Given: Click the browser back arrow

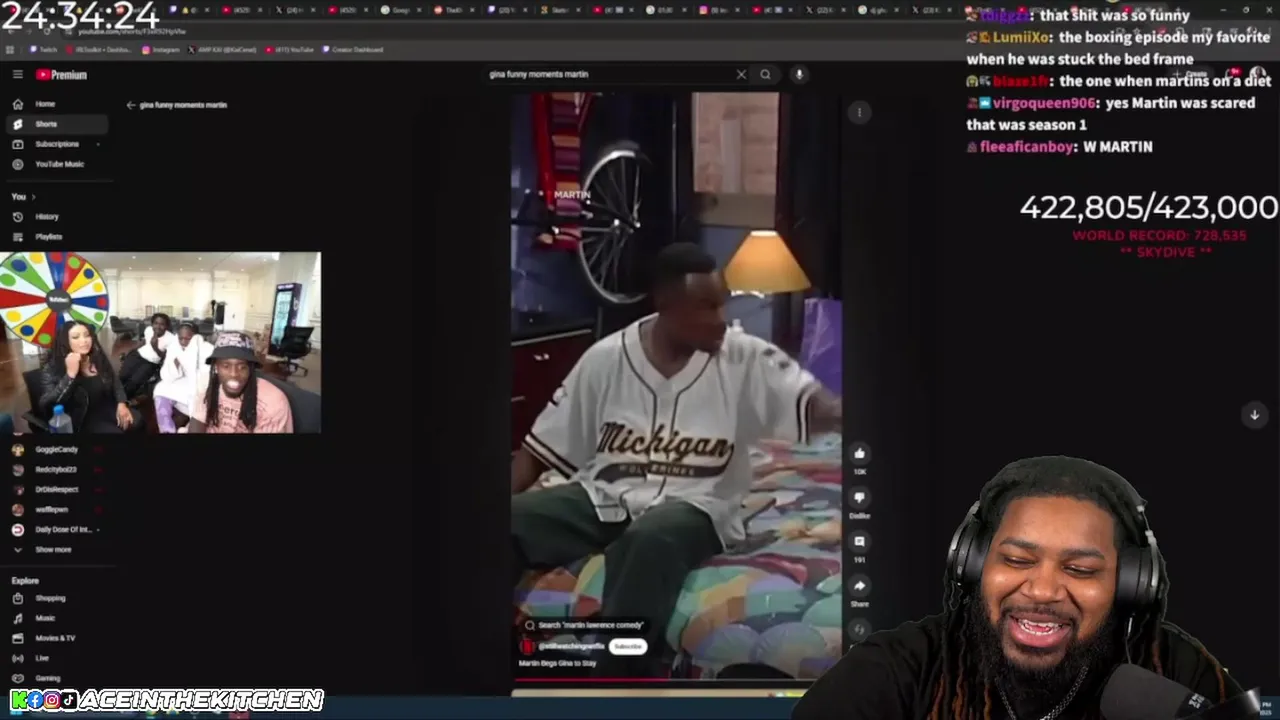Looking at the screenshot, I should [12, 31].
